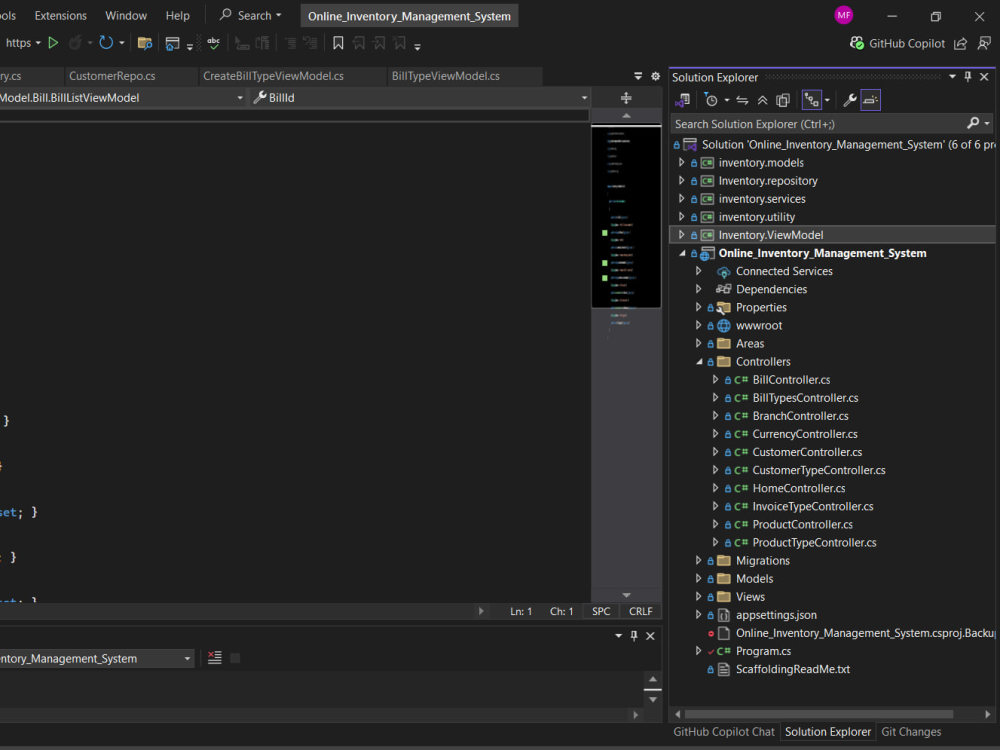Image resolution: width=1000 pixels, height=750 pixels.
Task: Open the BillListViewModel type navigation dropdown
Action: [x=240, y=98]
